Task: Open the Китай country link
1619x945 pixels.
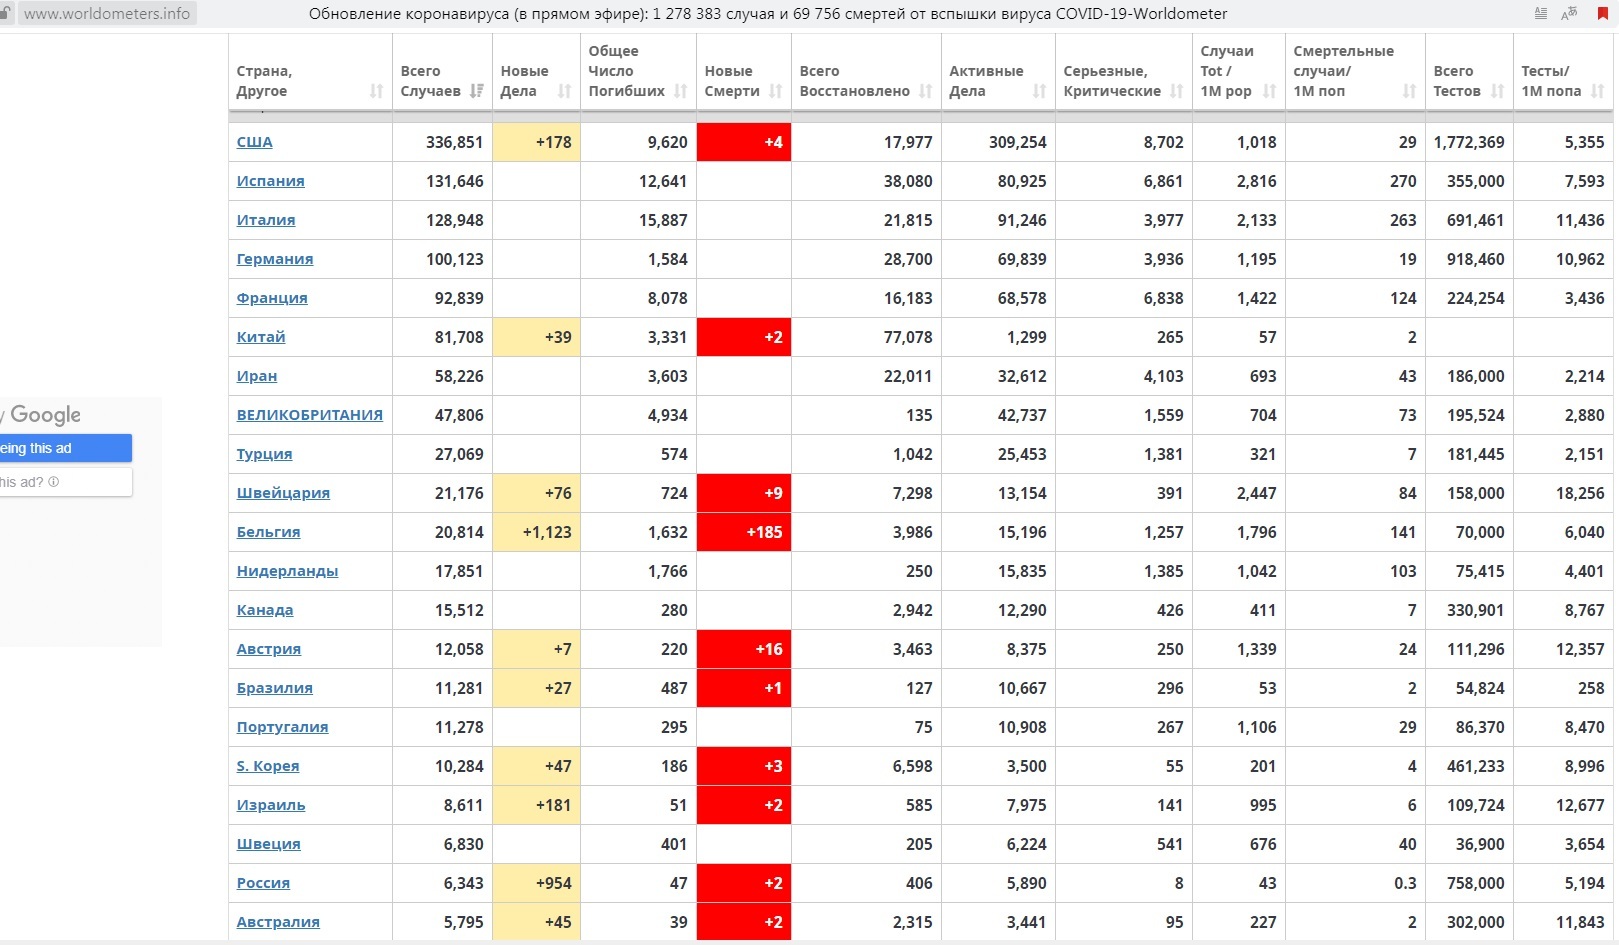Action: pos(261,337)
